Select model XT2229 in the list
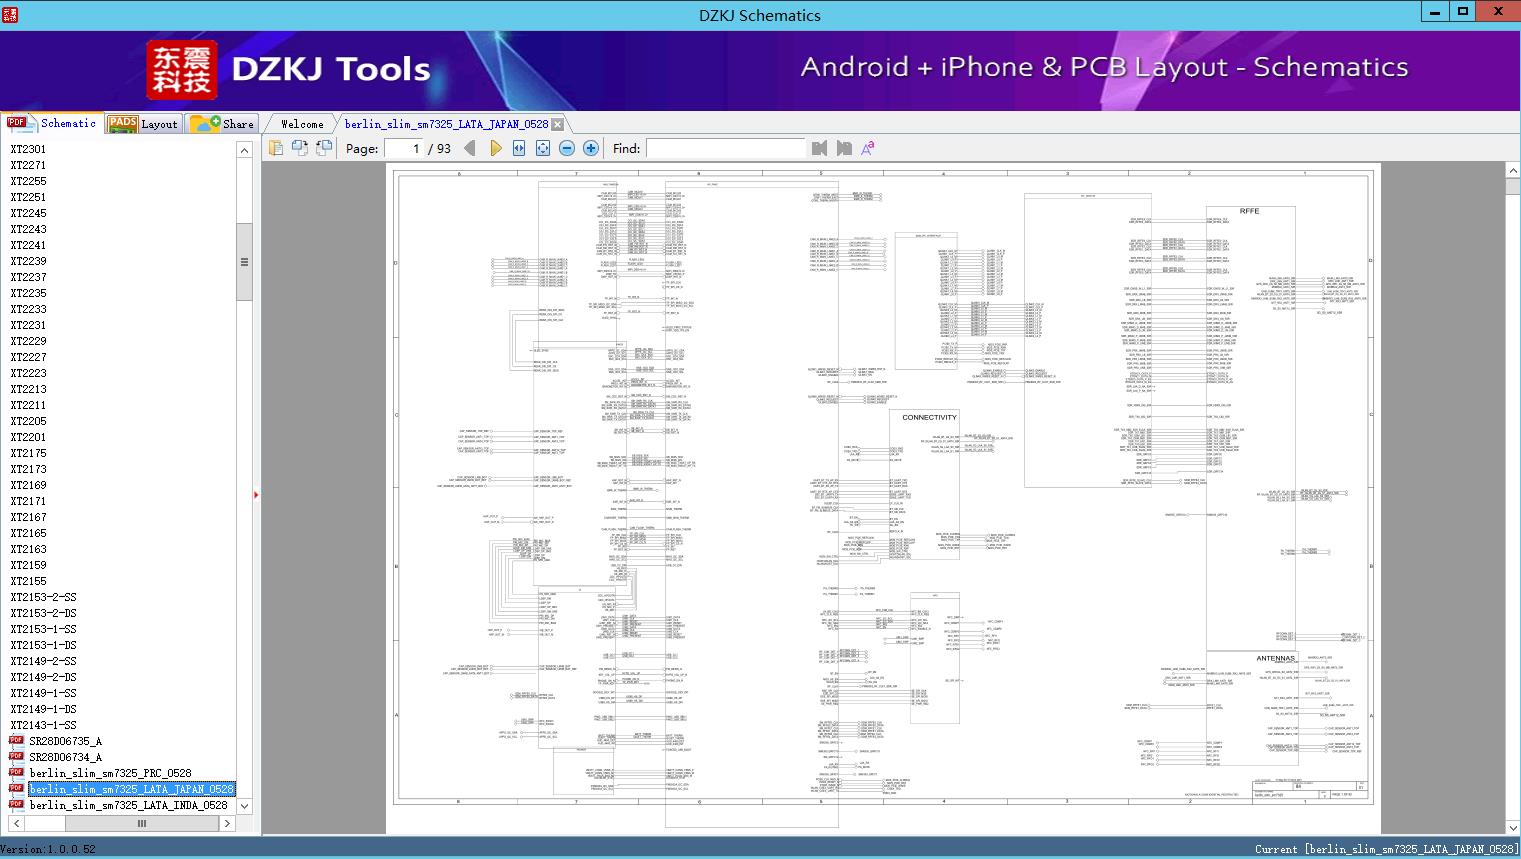Viewport: 1521px width, 859px height. (28, 341)
